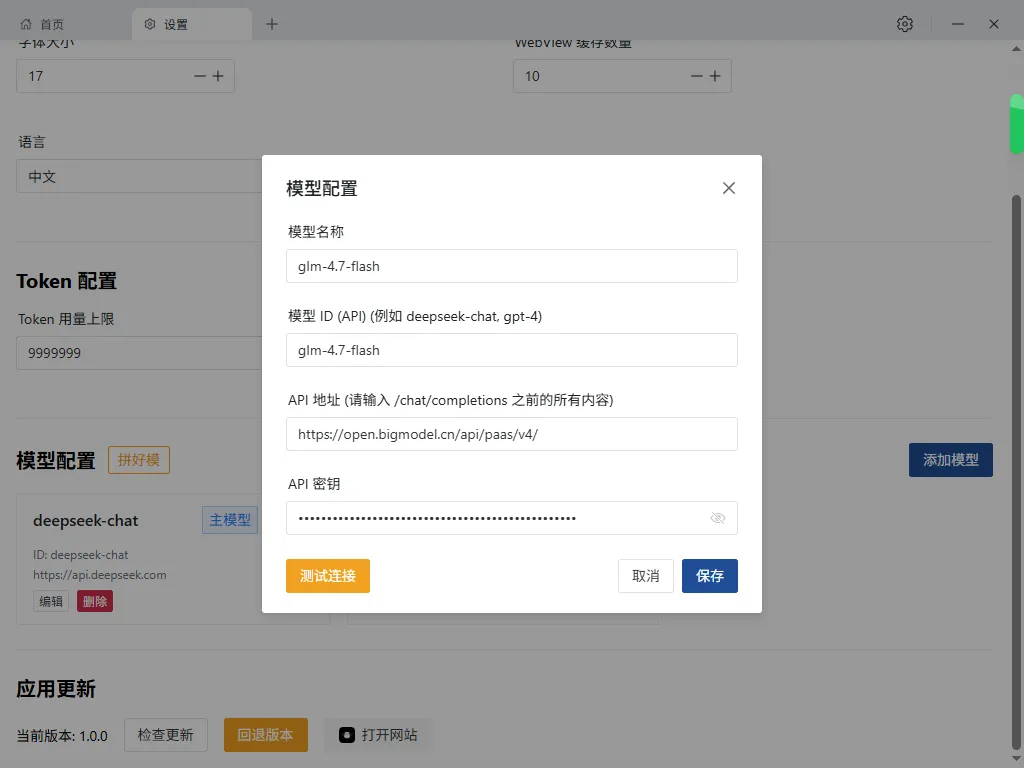This screenshot has height=768, width=1024.
Task: Click the 模型名称 input showing glm-4.7-flash
Action: click(x=511, y=266)
